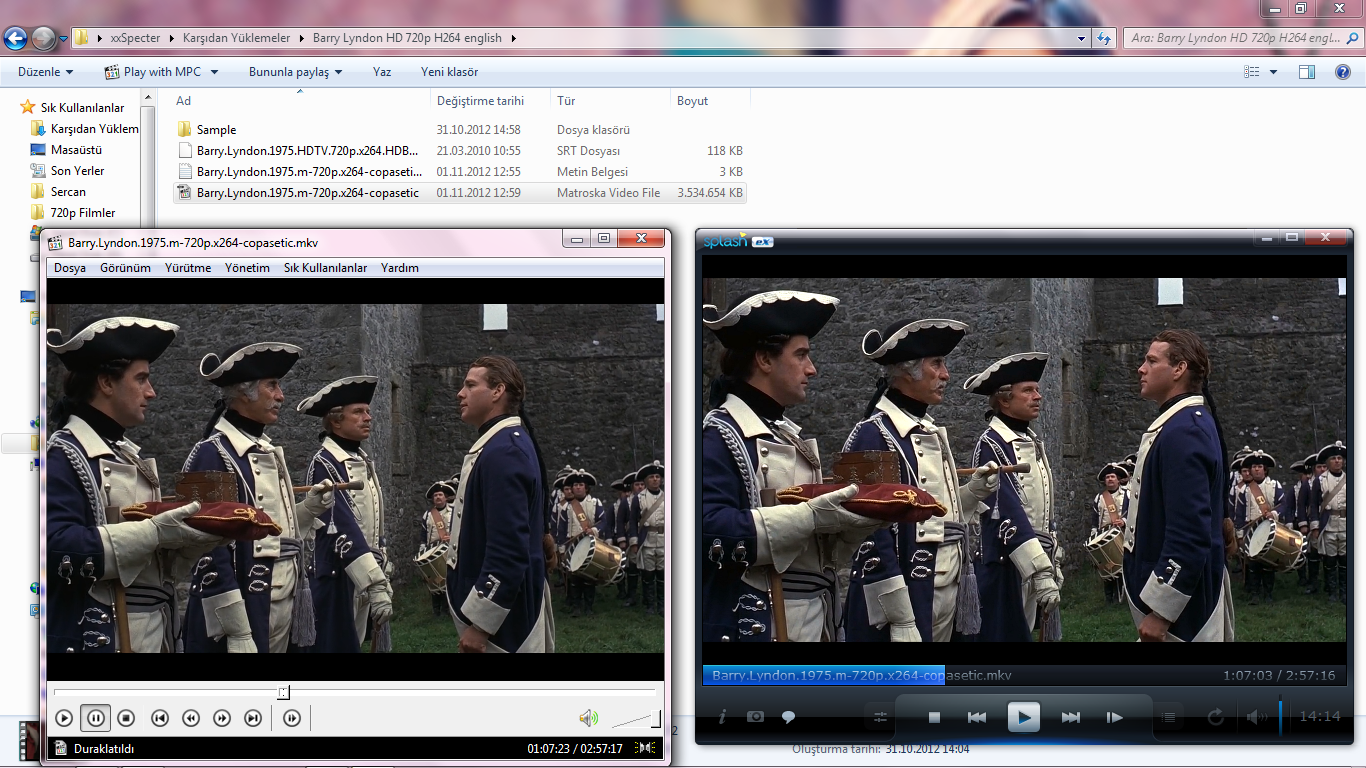Click the large Play button in Splash

(x=1023, y=717)
